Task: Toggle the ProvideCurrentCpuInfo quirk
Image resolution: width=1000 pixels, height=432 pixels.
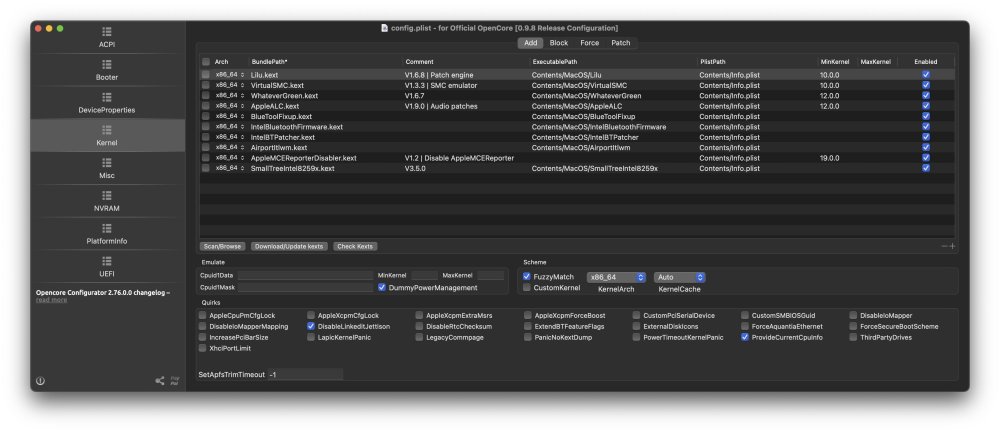Action: (744, 337)
